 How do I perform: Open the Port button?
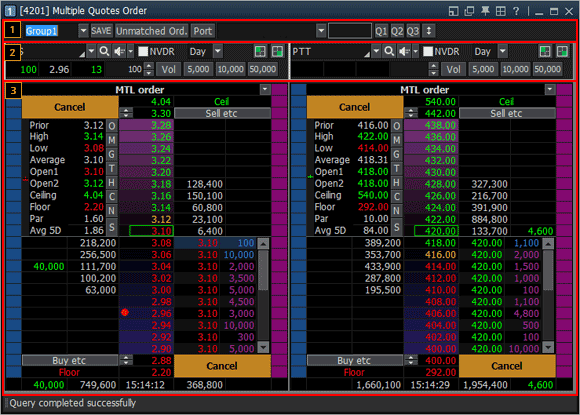pos(203,31)
